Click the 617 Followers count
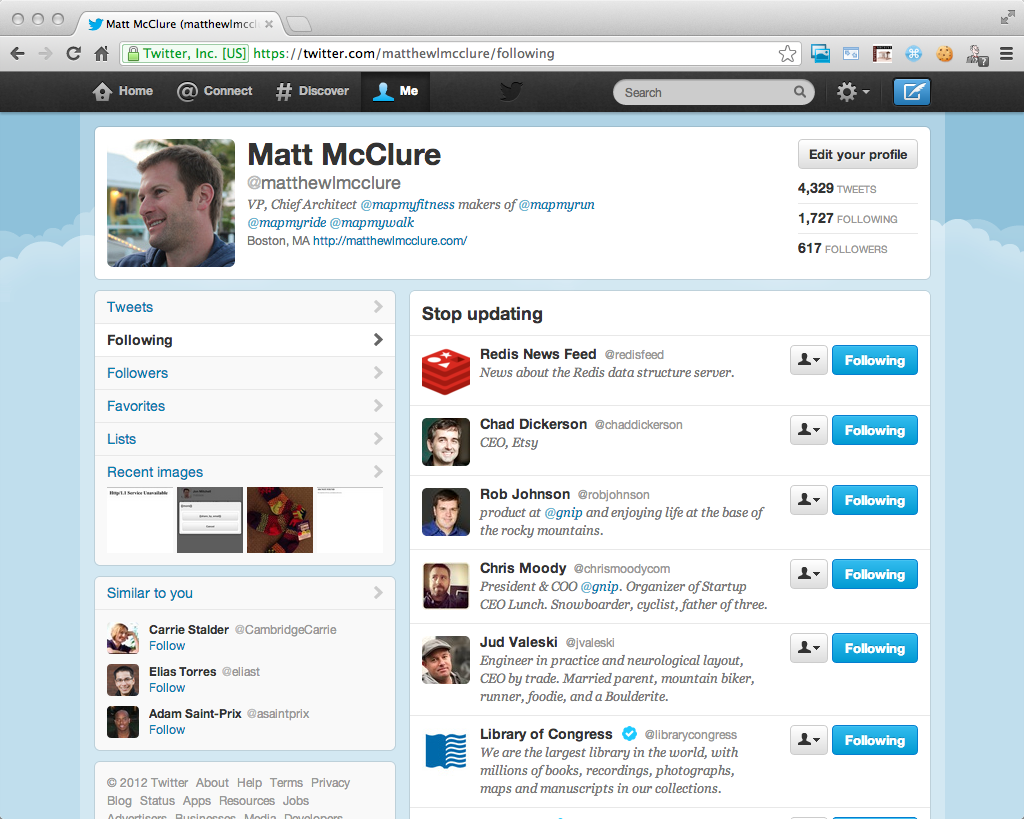This screenshot has width=1024, height=819. point(842,249)
